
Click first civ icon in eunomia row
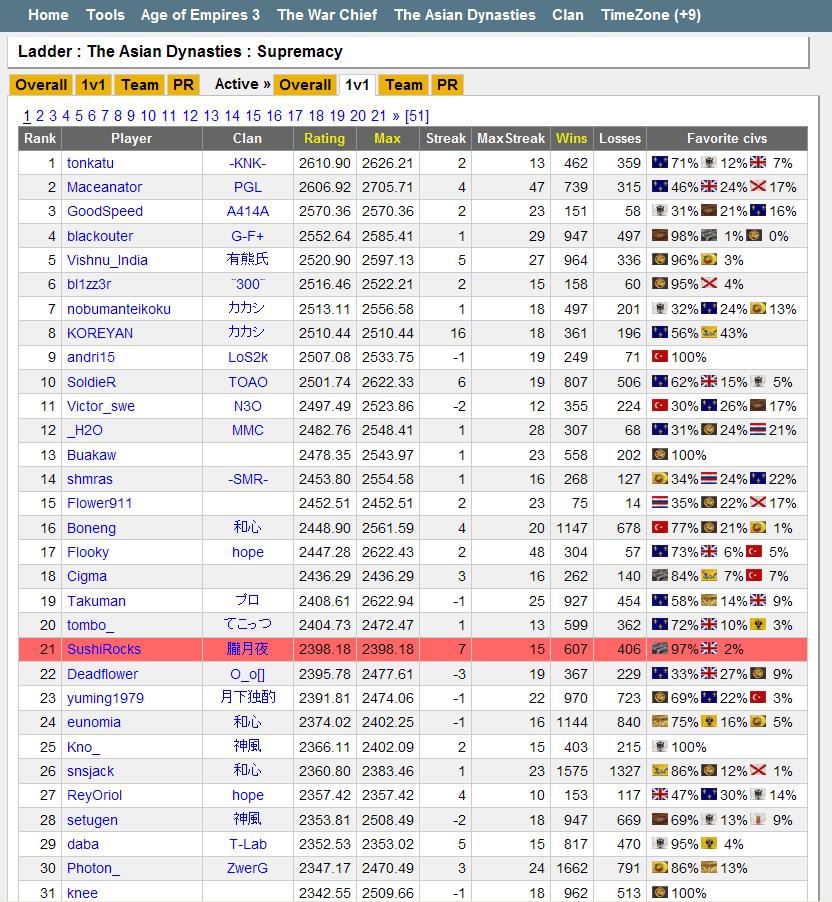[x=659, y=722]
